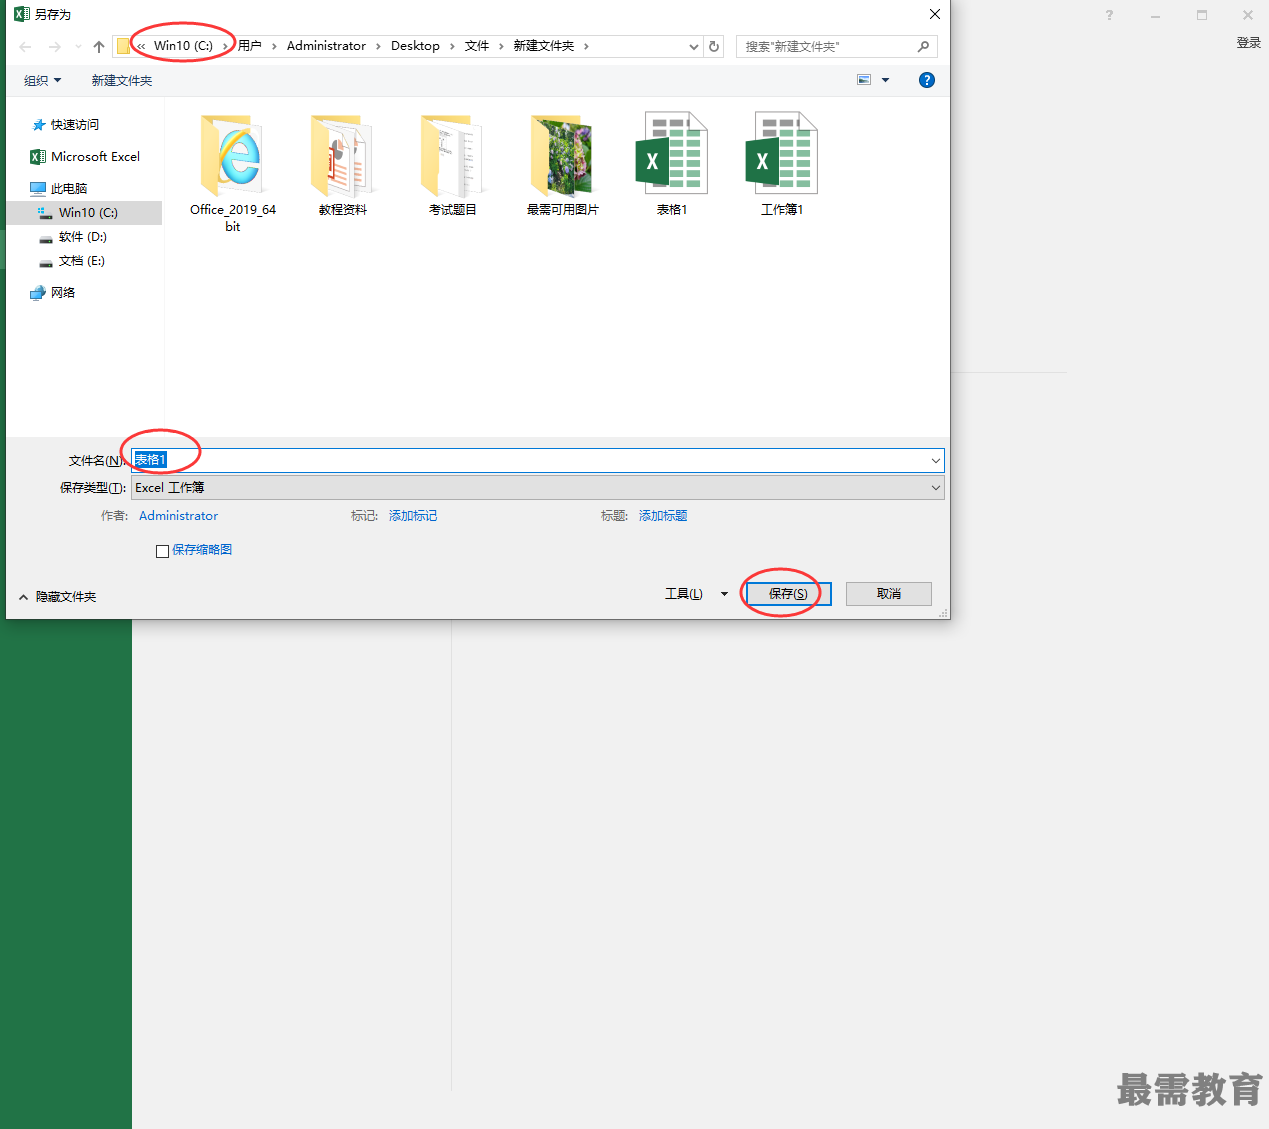Click author Administrator link

pyautogui.click(x=178, y=516)
